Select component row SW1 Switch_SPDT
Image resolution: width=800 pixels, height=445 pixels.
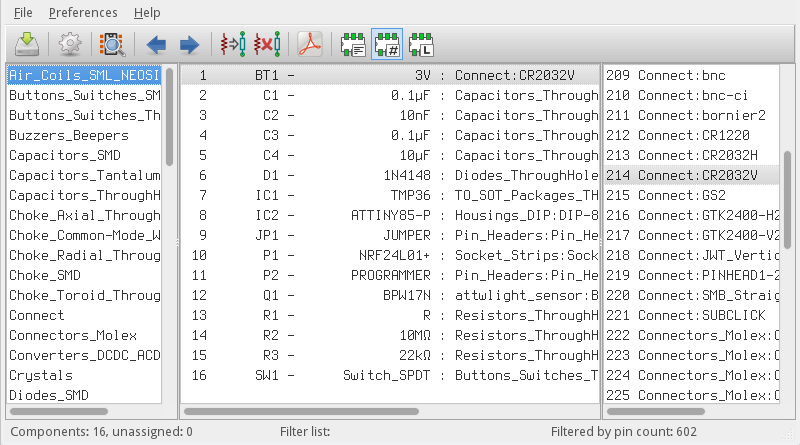[390, 376]
